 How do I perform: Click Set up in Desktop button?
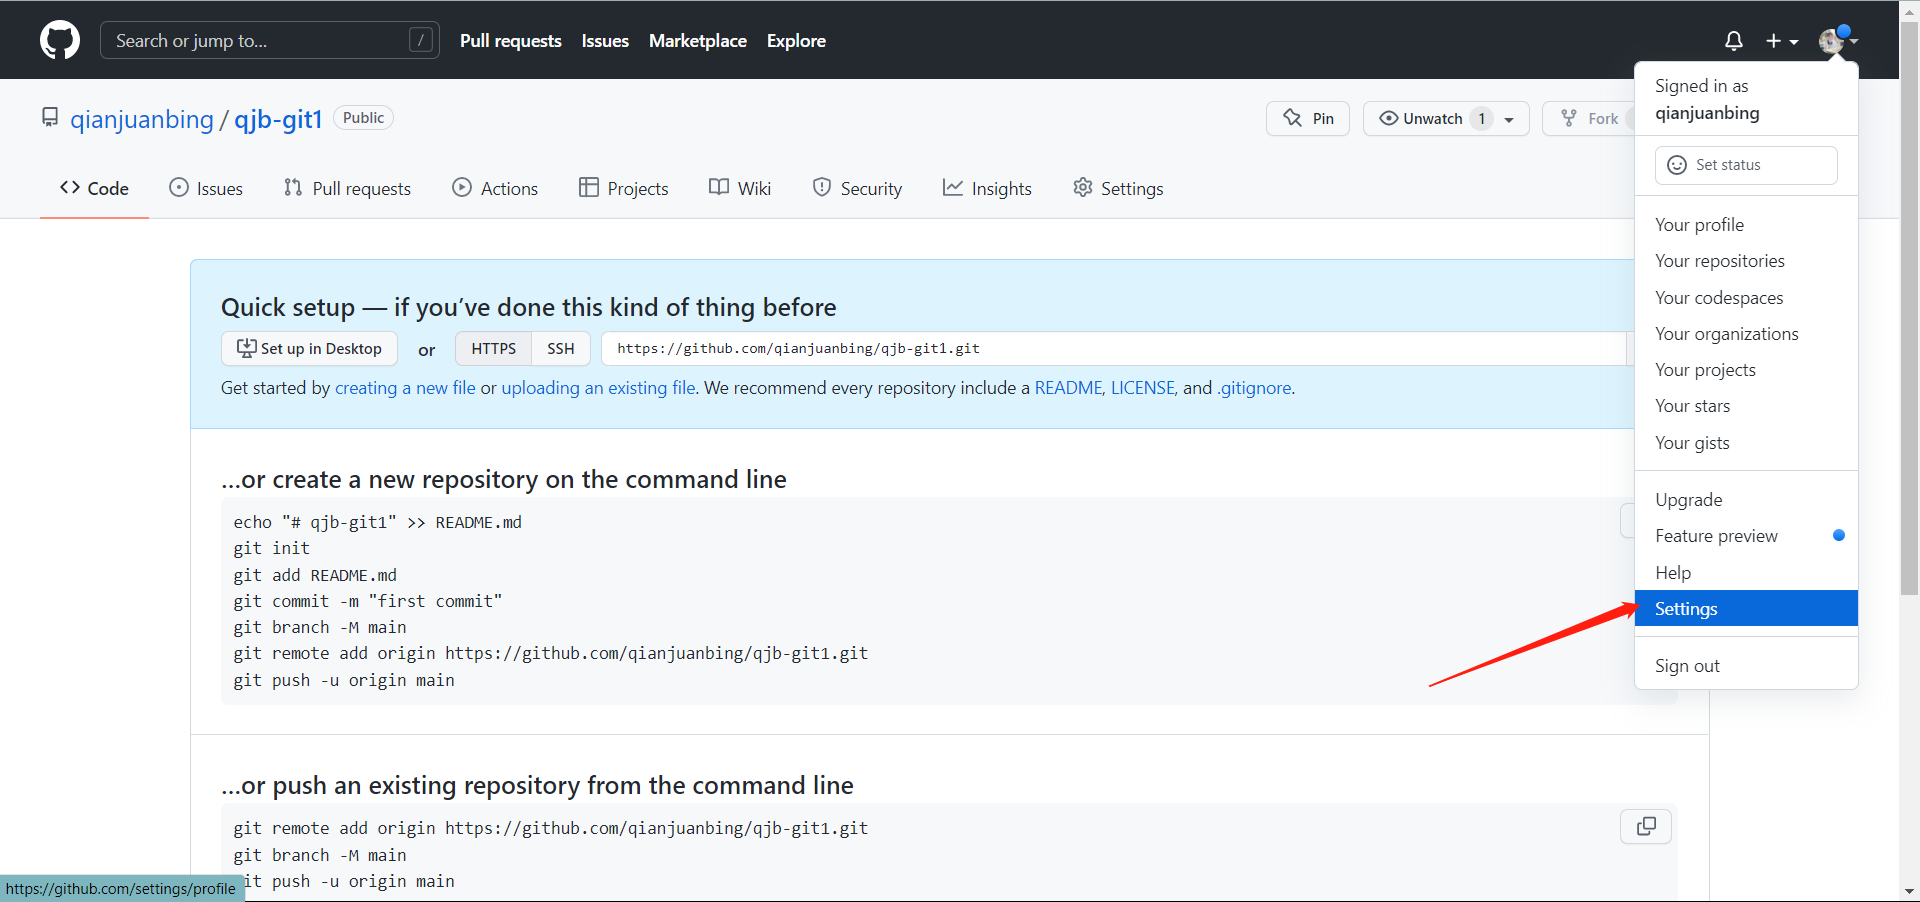click(309, 348)
